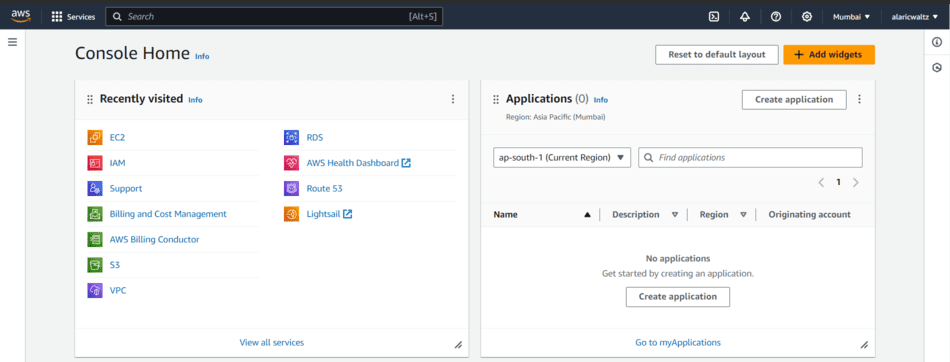Click the Info link beside Console Home
Image resolution: width=950 pixels, height=362 pixels.
(202, 56)
